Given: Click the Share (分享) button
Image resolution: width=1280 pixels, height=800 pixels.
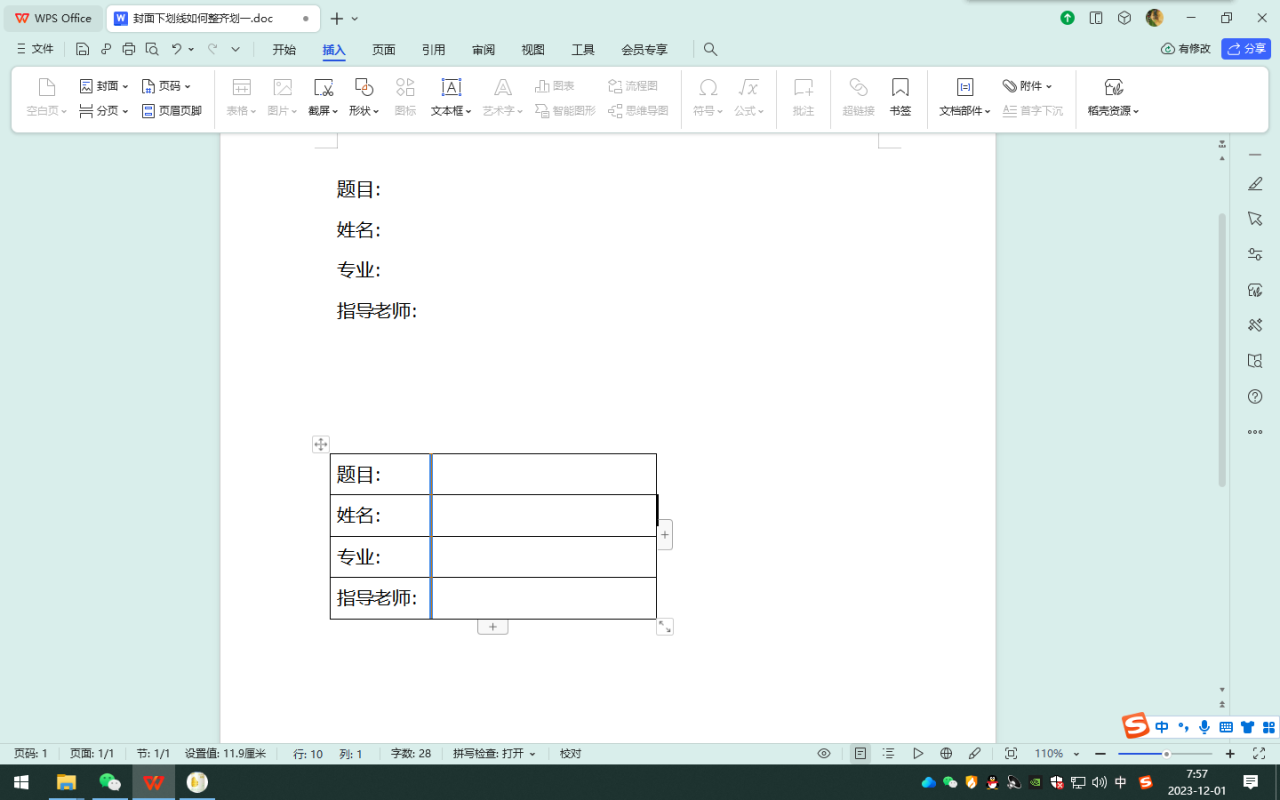Looking at the screenshot, I should 1246,48.
